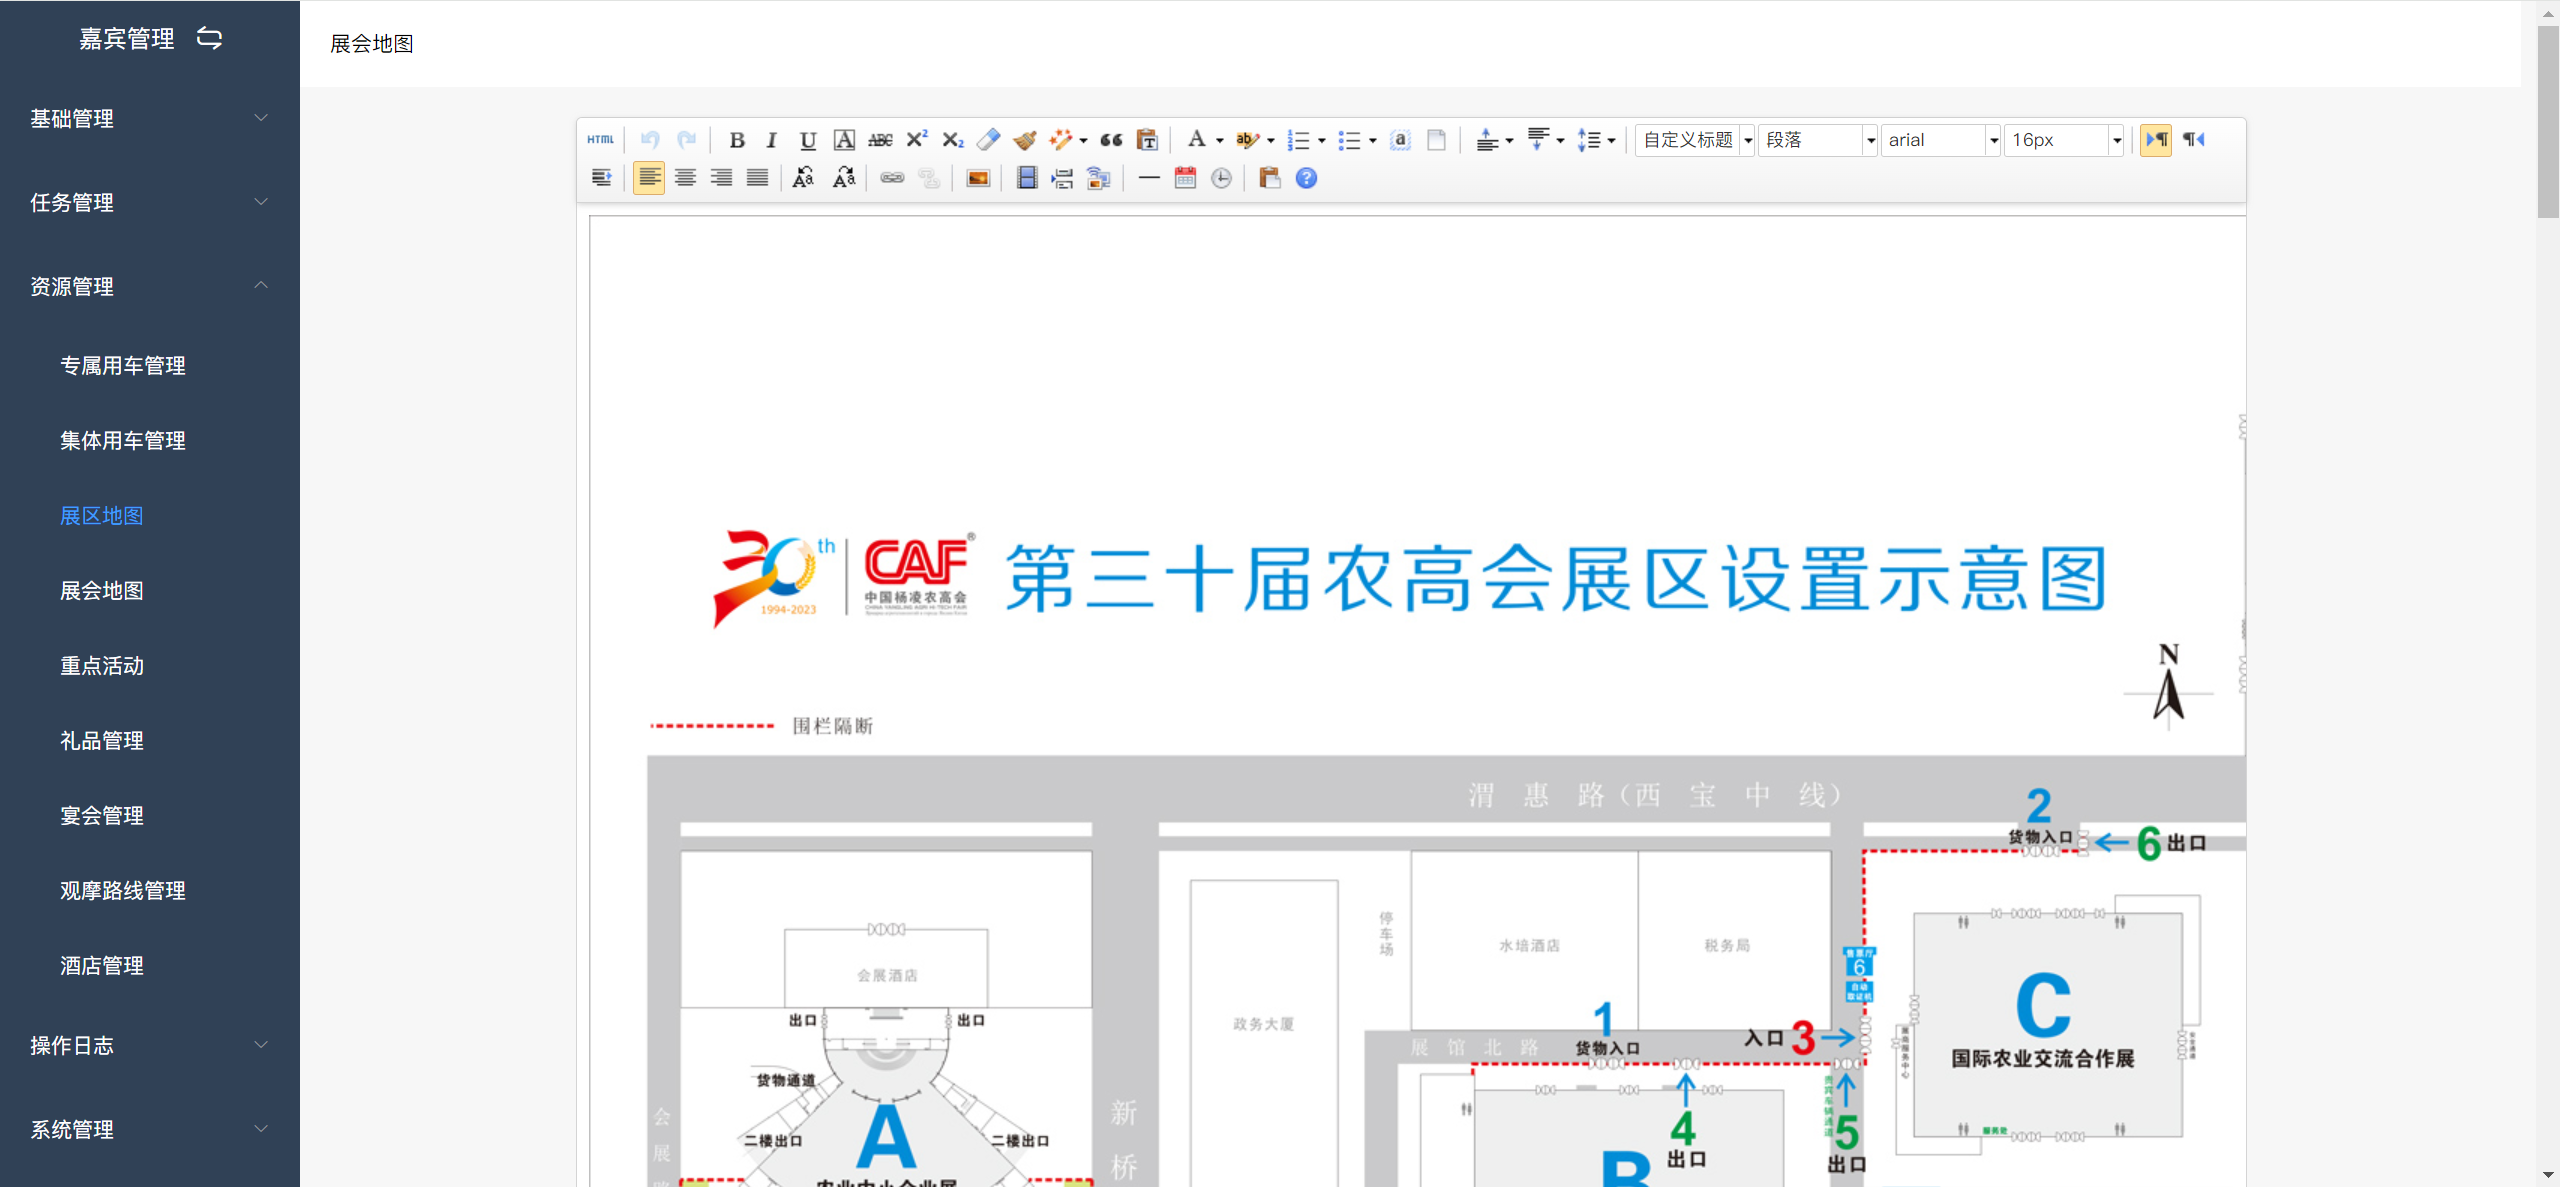Select the format brush tool
The height and width of the screenshot is (1187, 2560).
[1025, 140]
